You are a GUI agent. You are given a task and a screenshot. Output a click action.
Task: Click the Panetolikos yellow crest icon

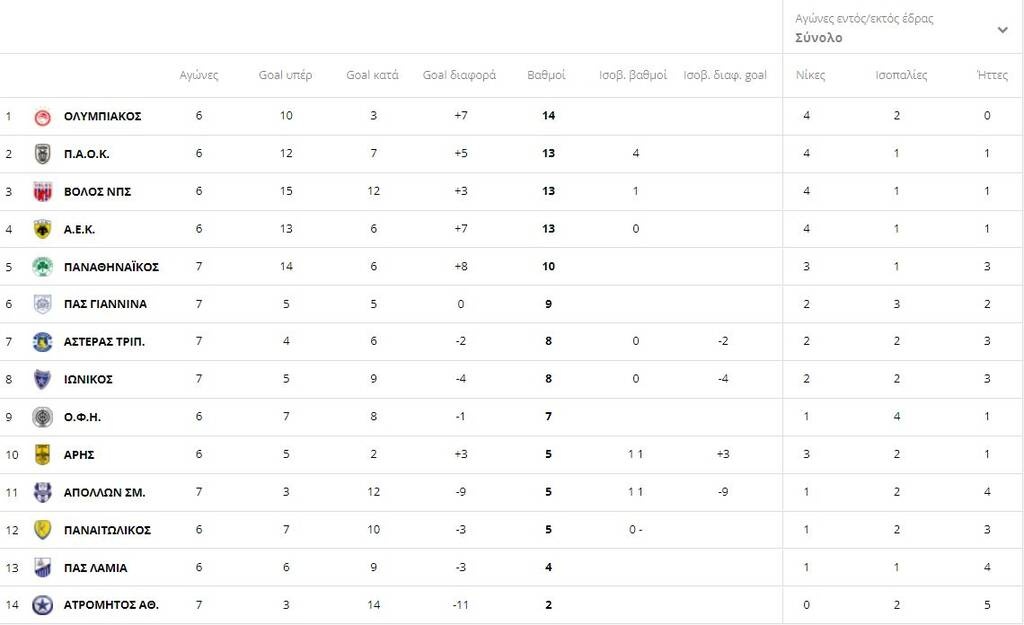42,530
